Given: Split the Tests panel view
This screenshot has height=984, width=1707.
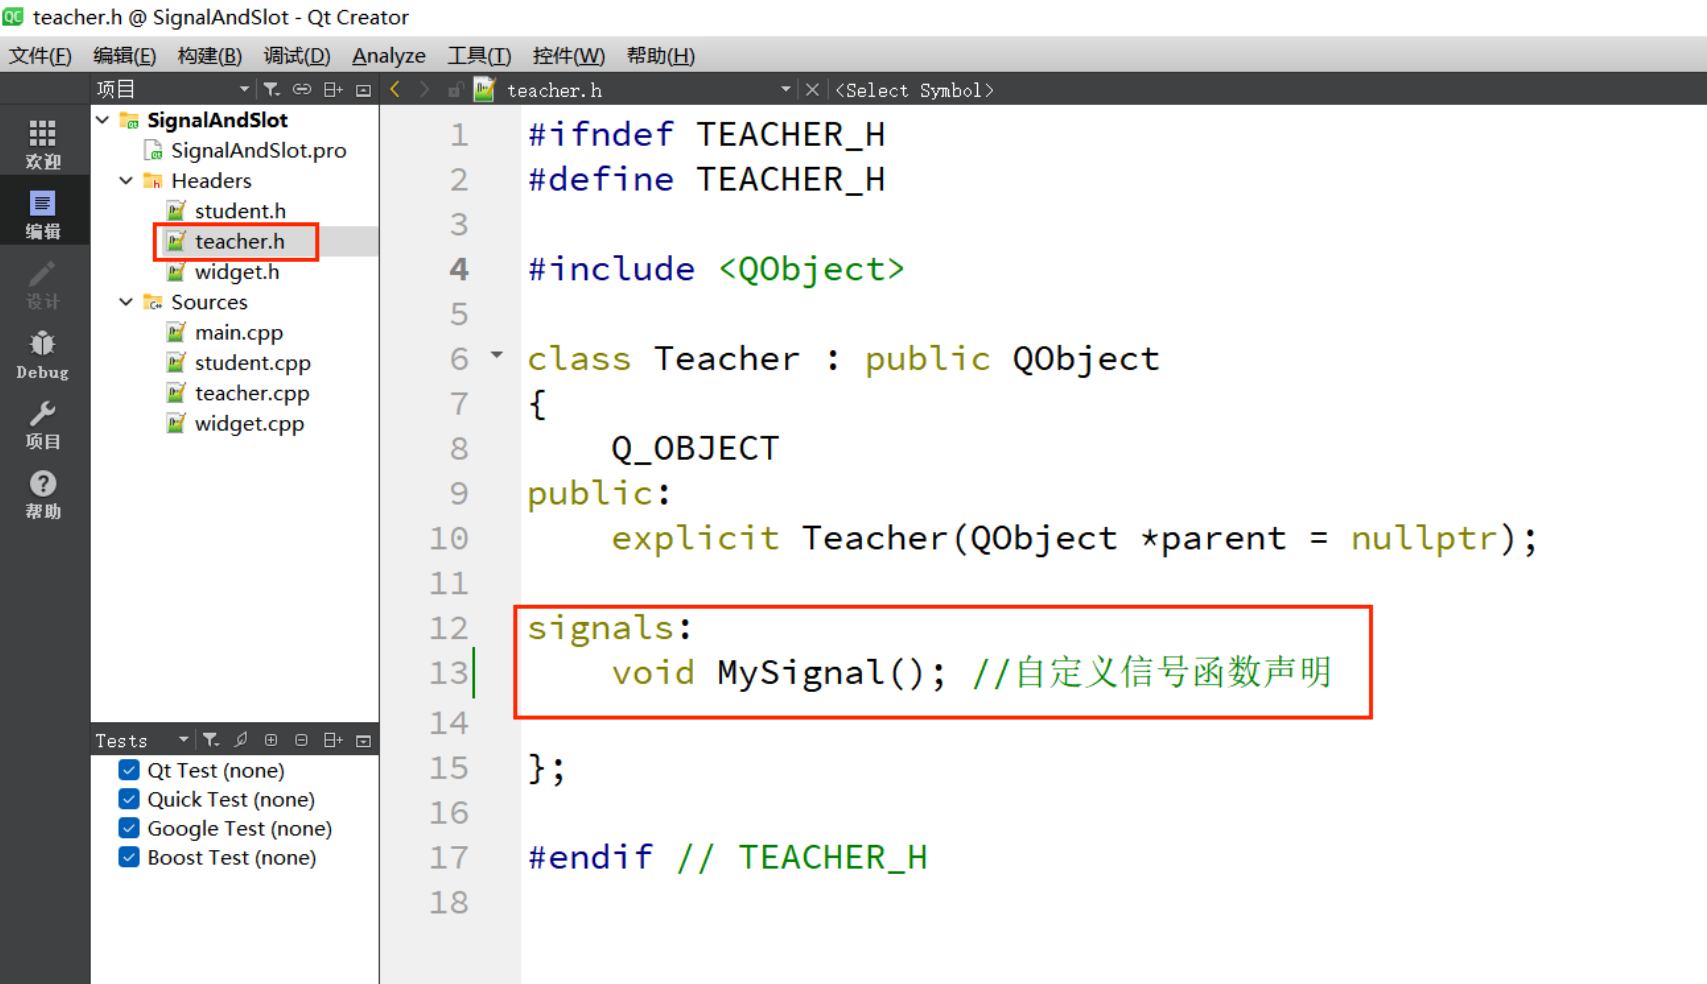Looking at the screenshot, I should (x=333, y=740).
